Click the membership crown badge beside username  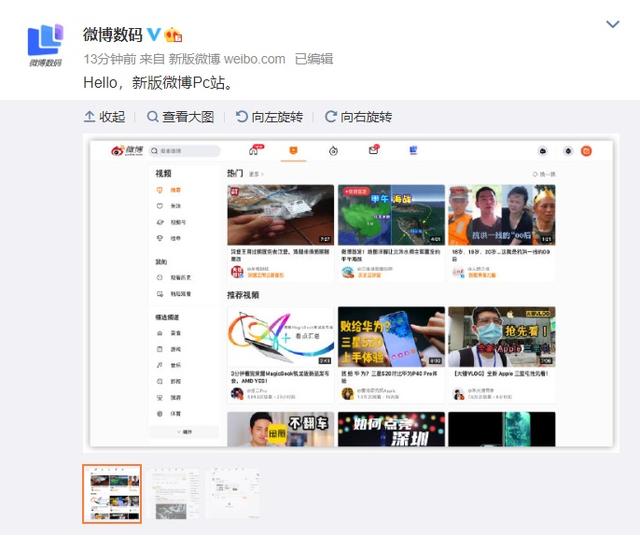coord(173,35)
